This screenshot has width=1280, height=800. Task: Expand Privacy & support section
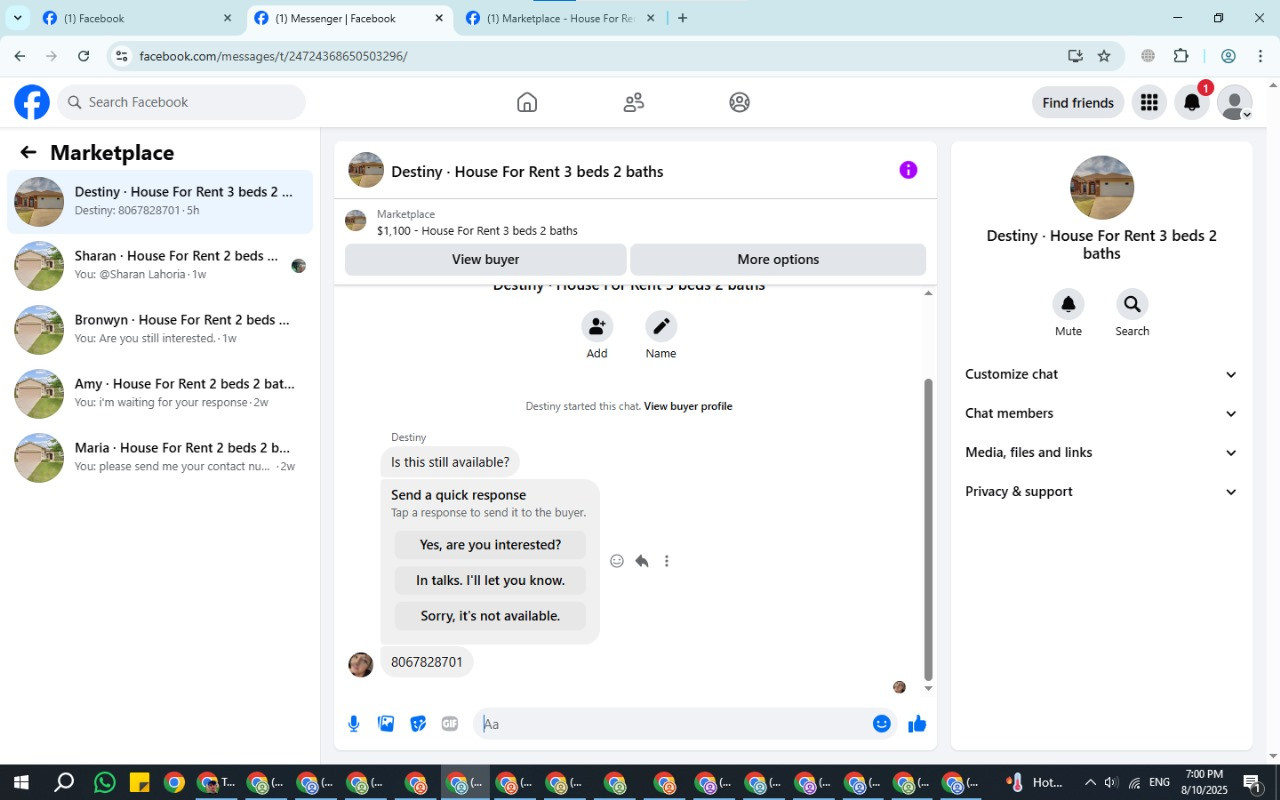(1101, 491)
